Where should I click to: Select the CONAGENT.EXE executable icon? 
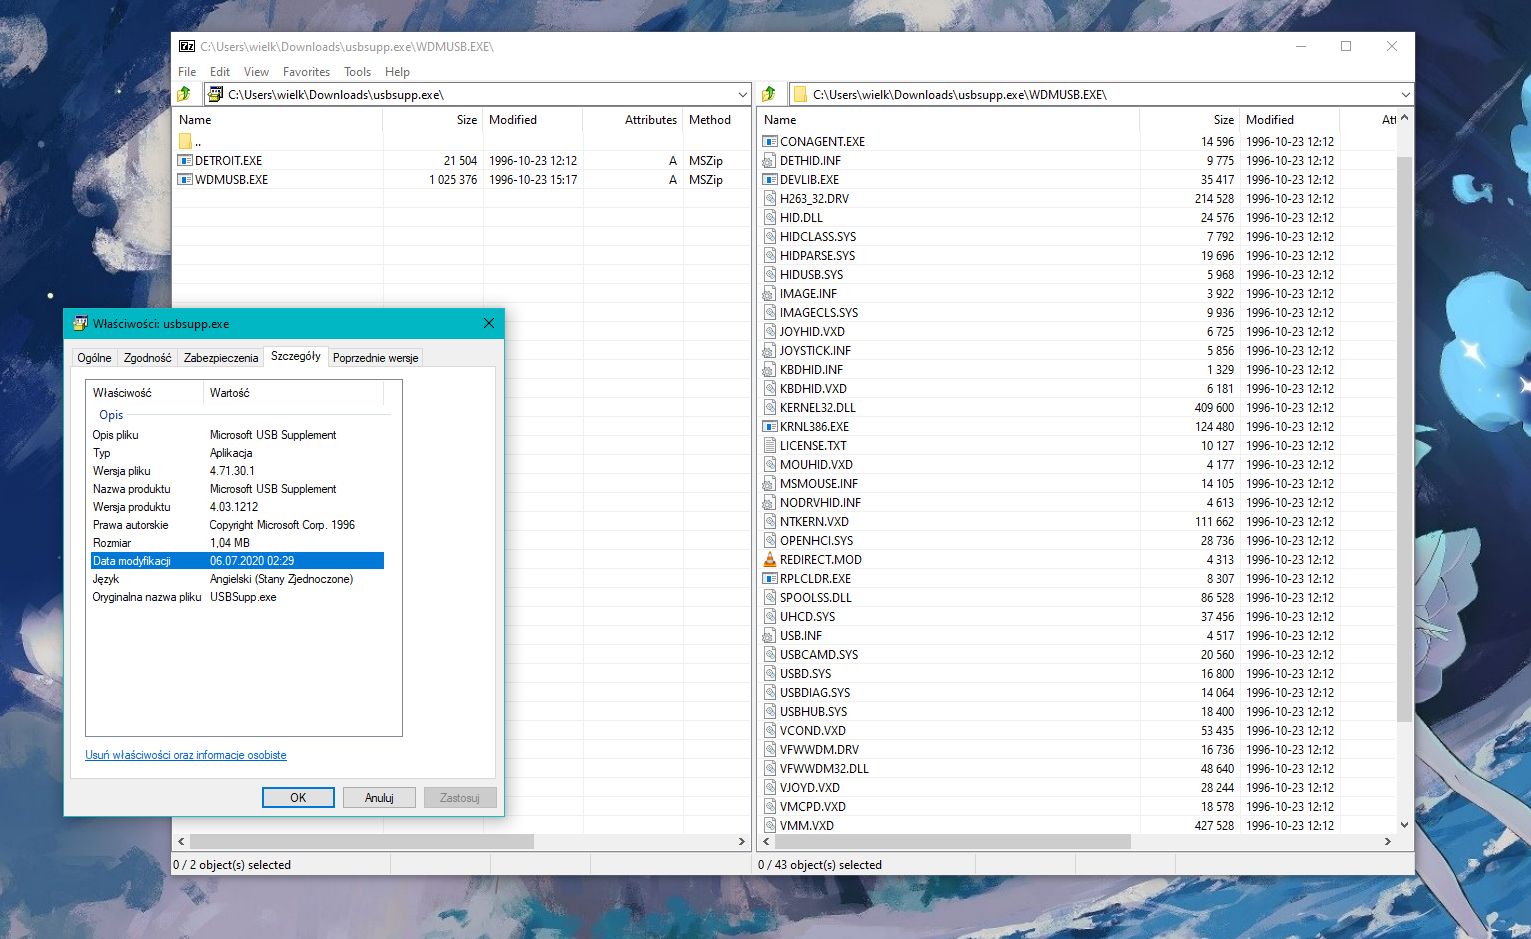coord(769,141)
